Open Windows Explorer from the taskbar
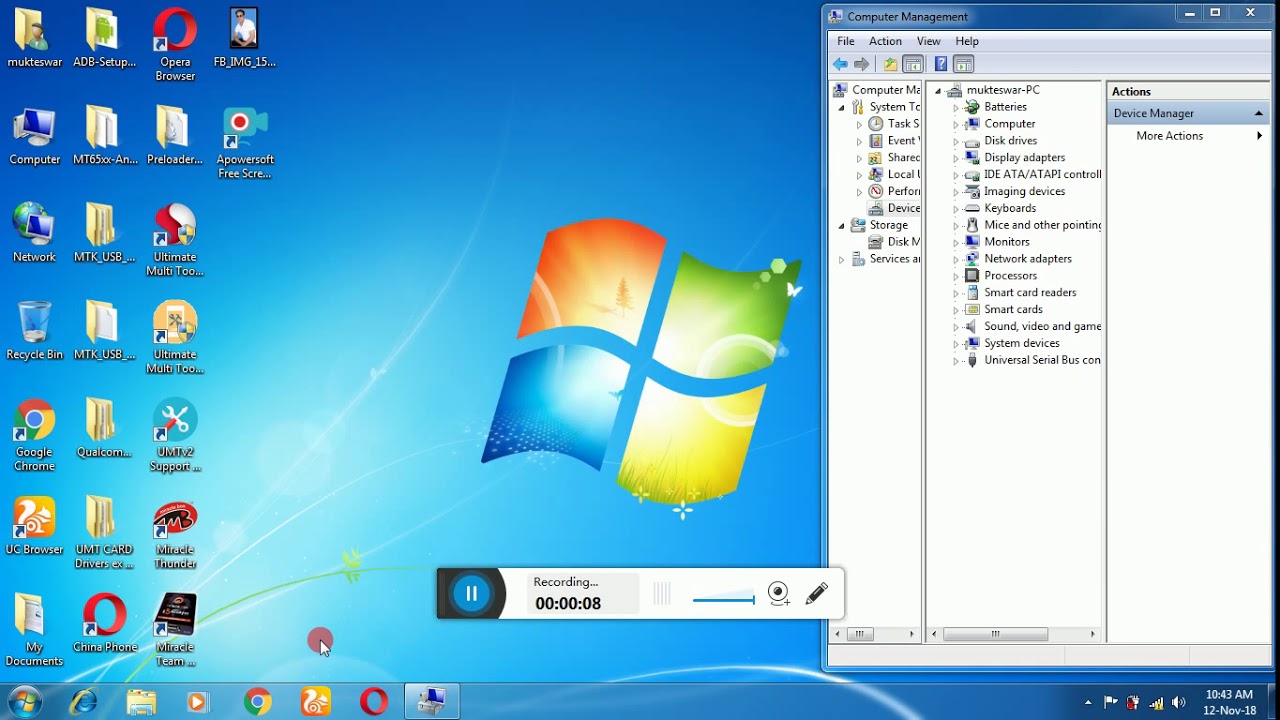 [141, 702]
